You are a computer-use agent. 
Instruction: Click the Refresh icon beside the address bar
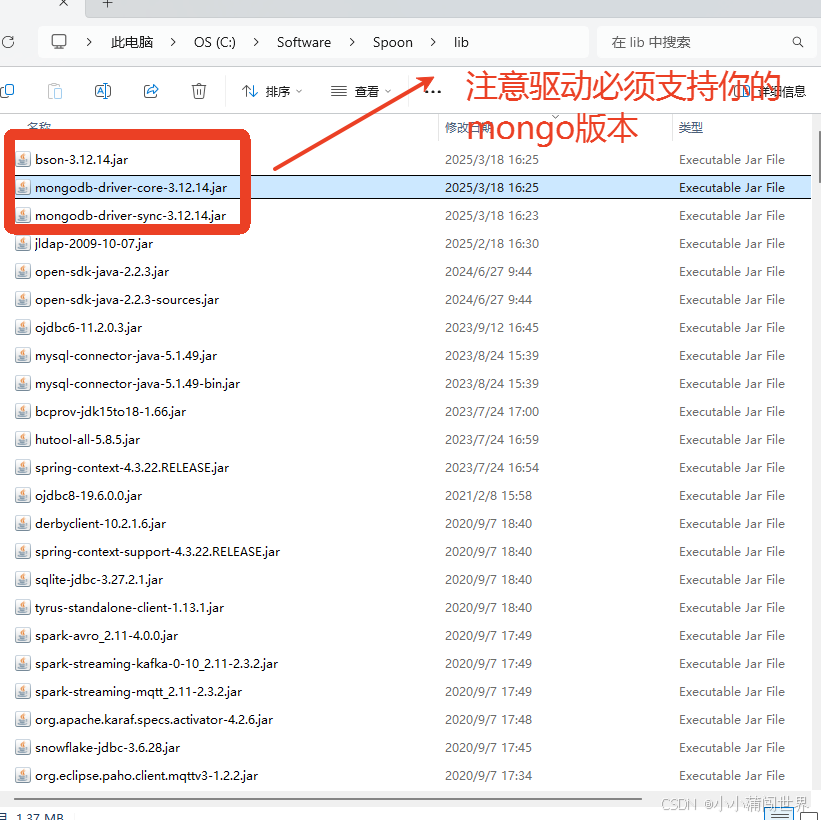tap(9, 42)
